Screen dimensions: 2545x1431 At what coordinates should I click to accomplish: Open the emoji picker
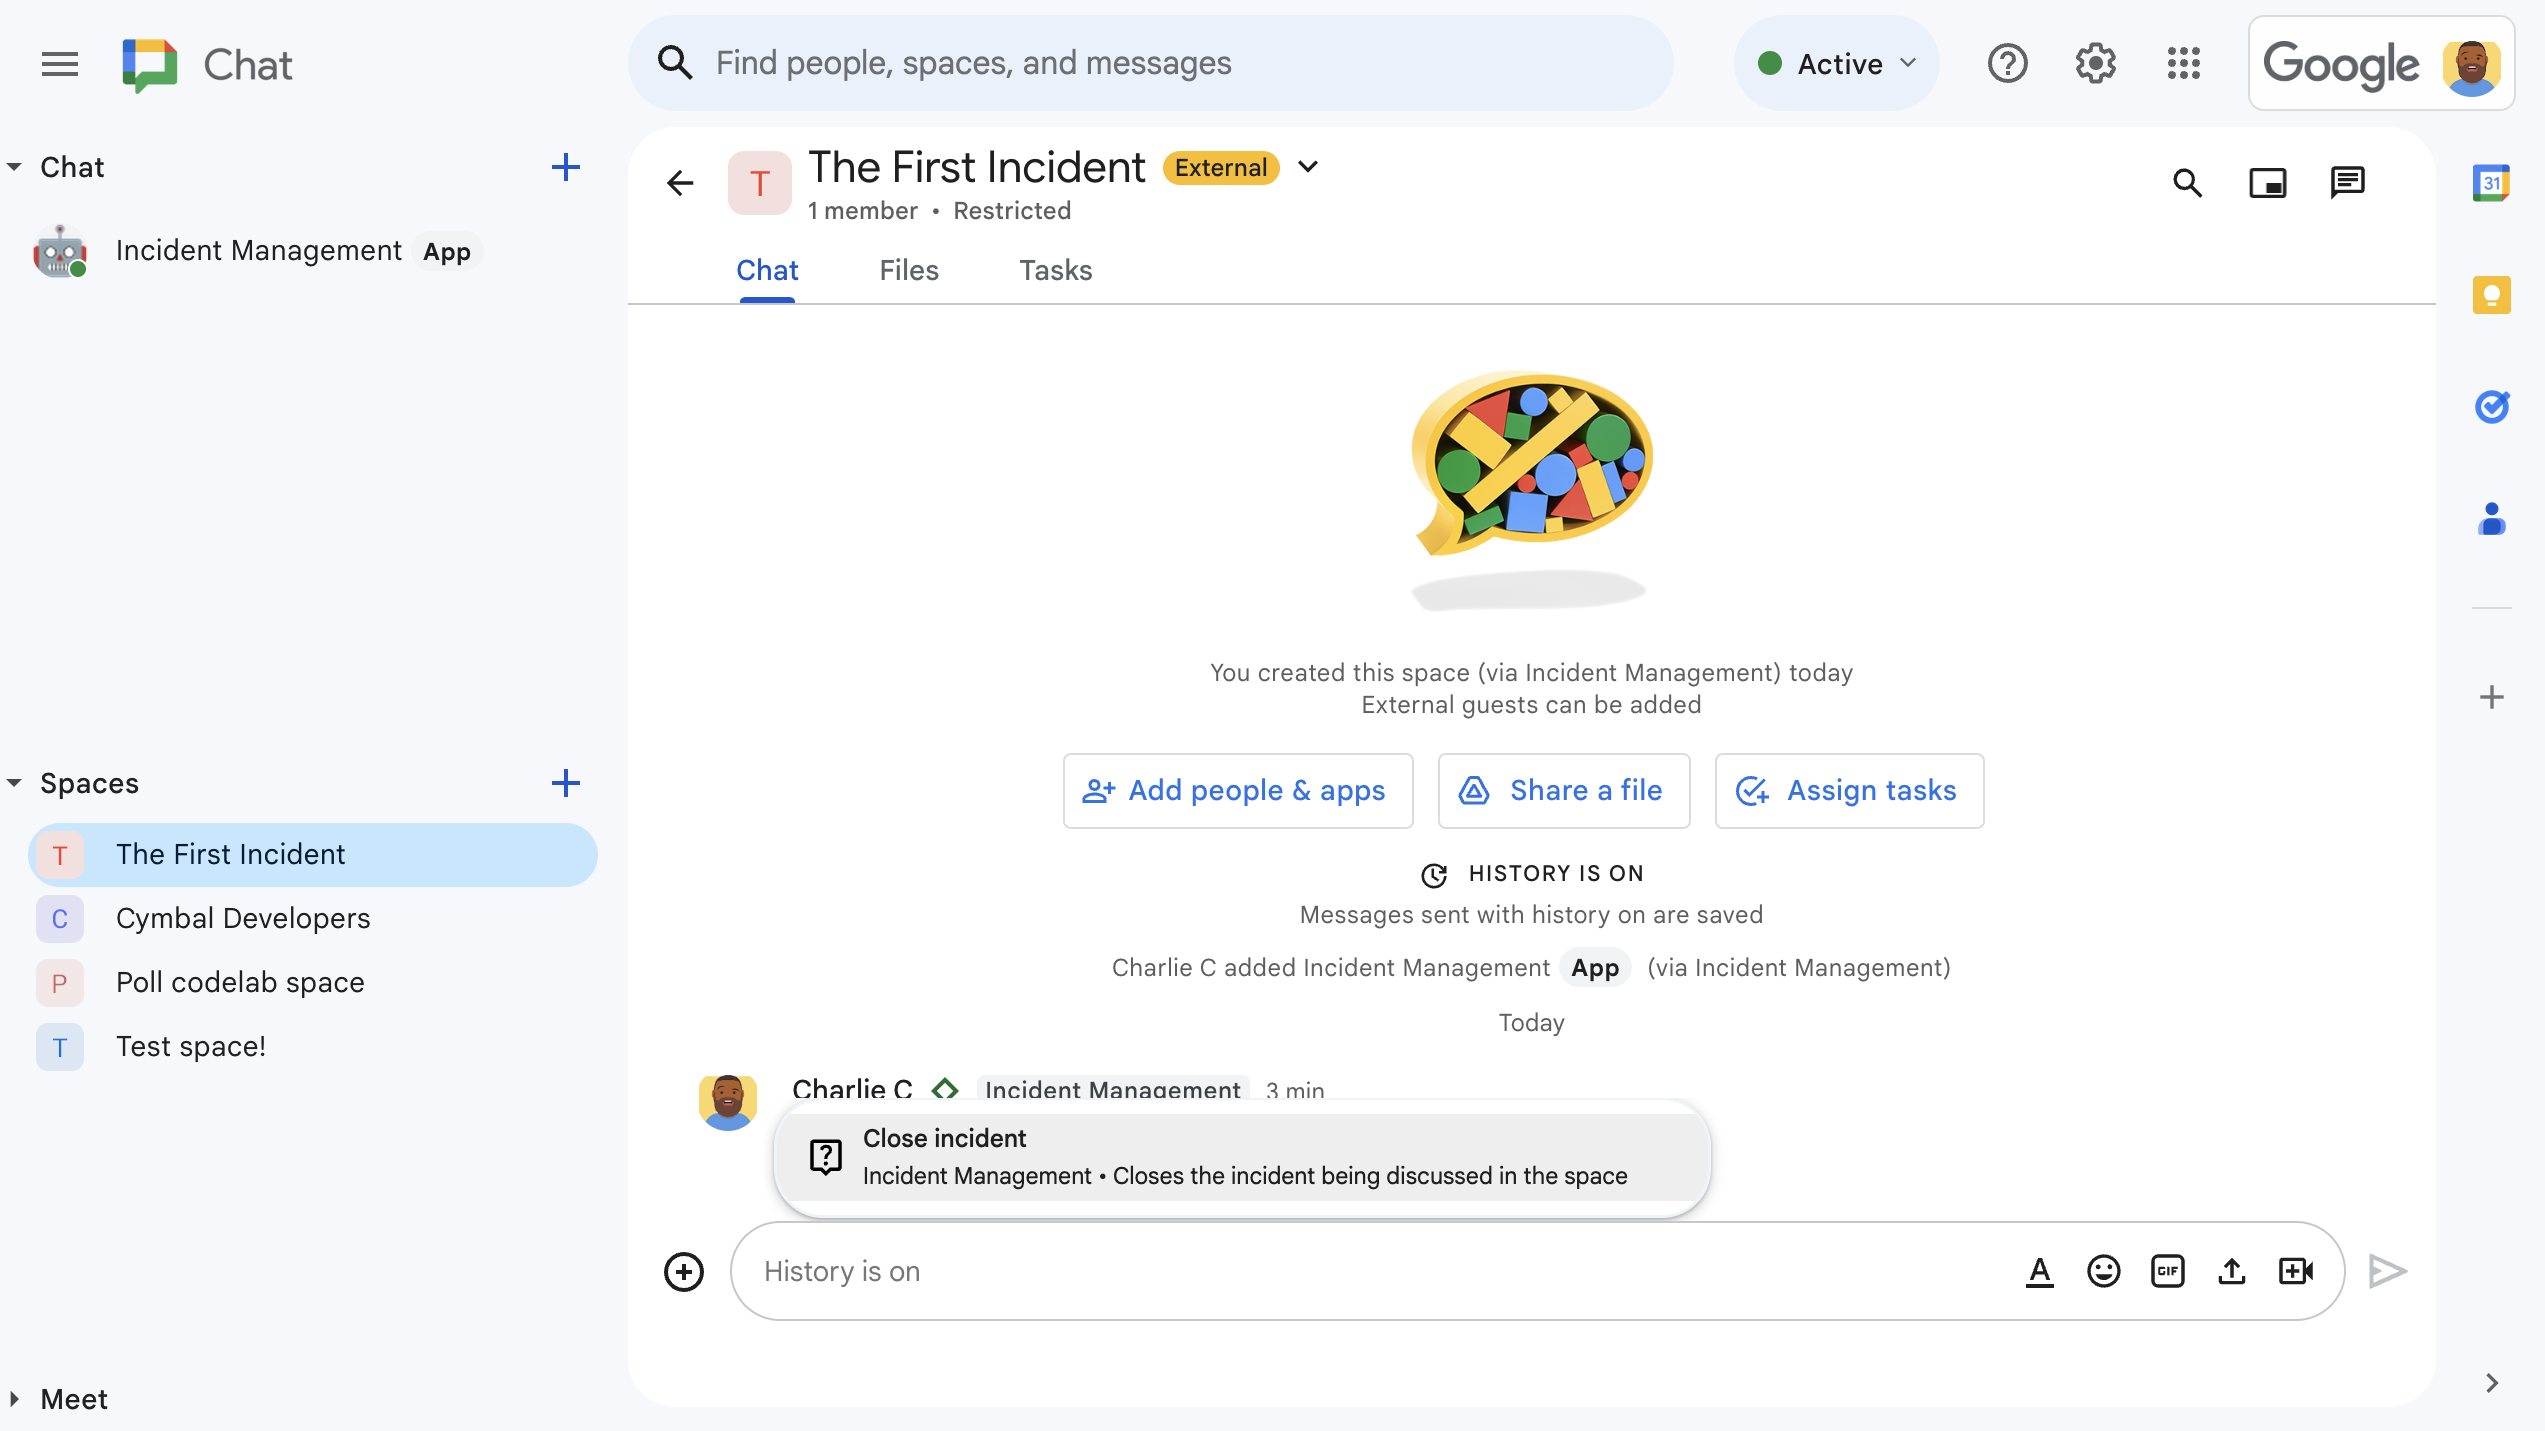click(2103, 1271)
